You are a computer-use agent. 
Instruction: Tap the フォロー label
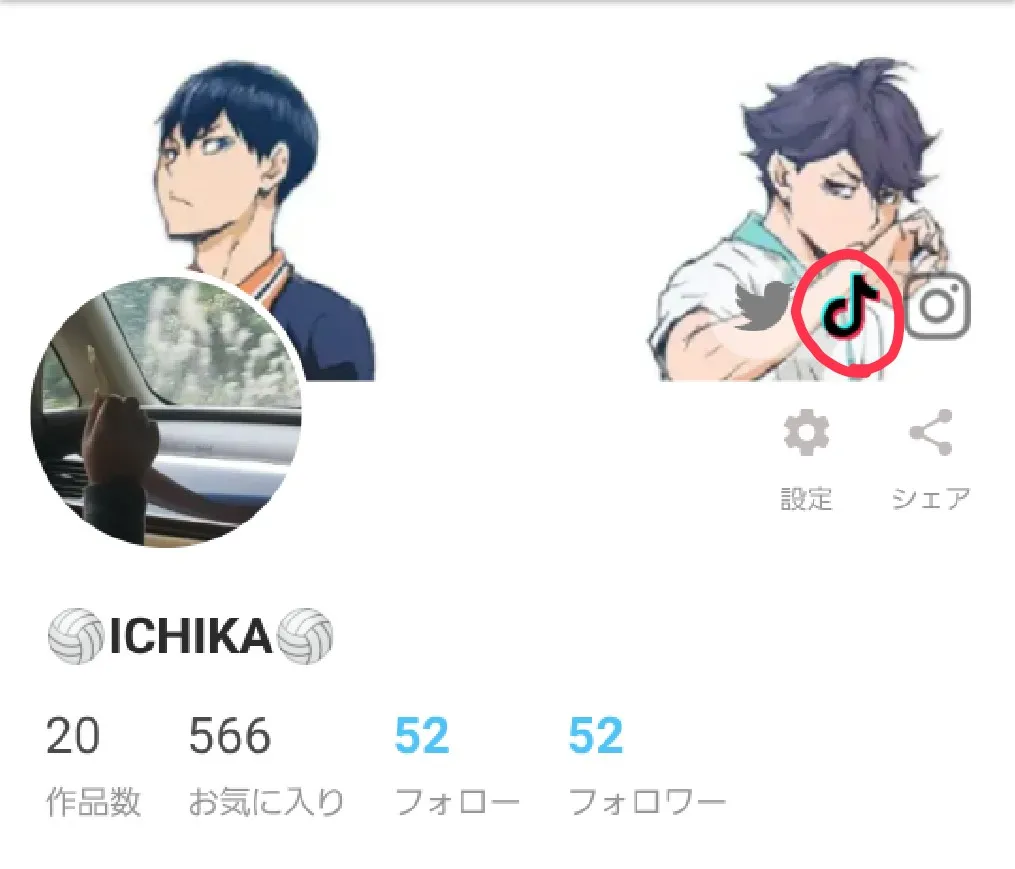[458, 802]
